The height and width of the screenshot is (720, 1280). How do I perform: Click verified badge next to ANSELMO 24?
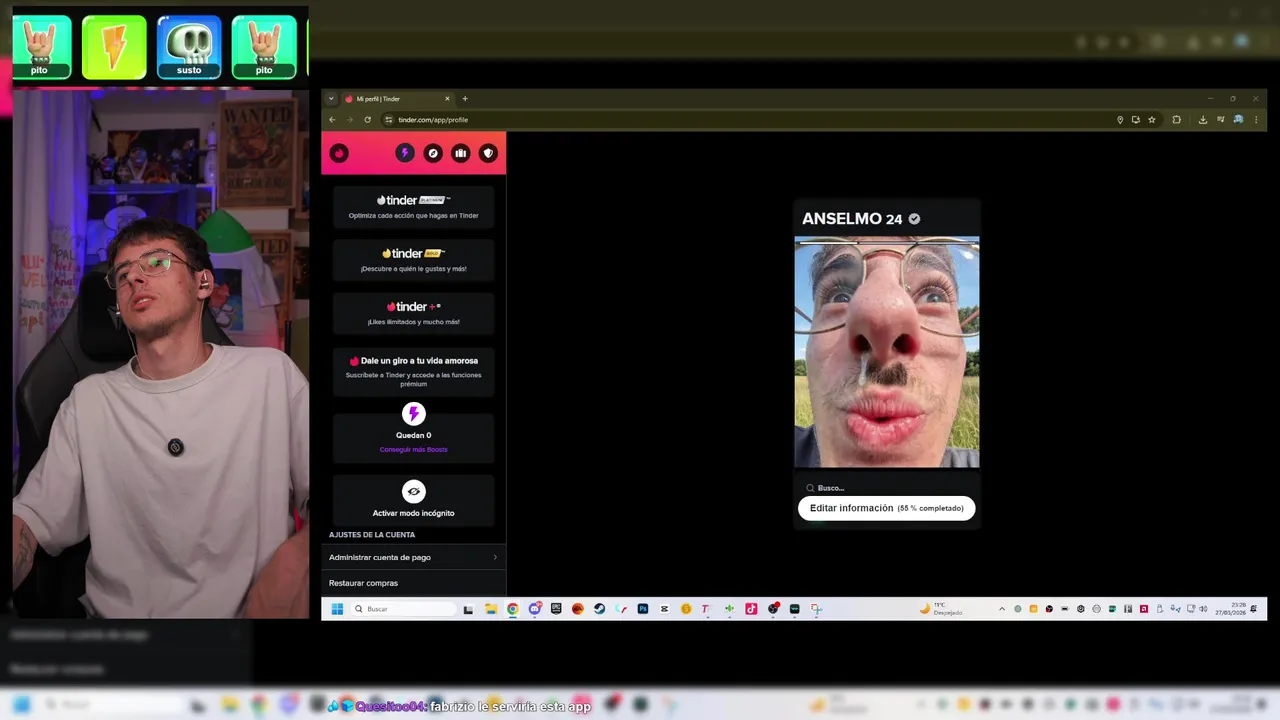click(x=914, y=219)
